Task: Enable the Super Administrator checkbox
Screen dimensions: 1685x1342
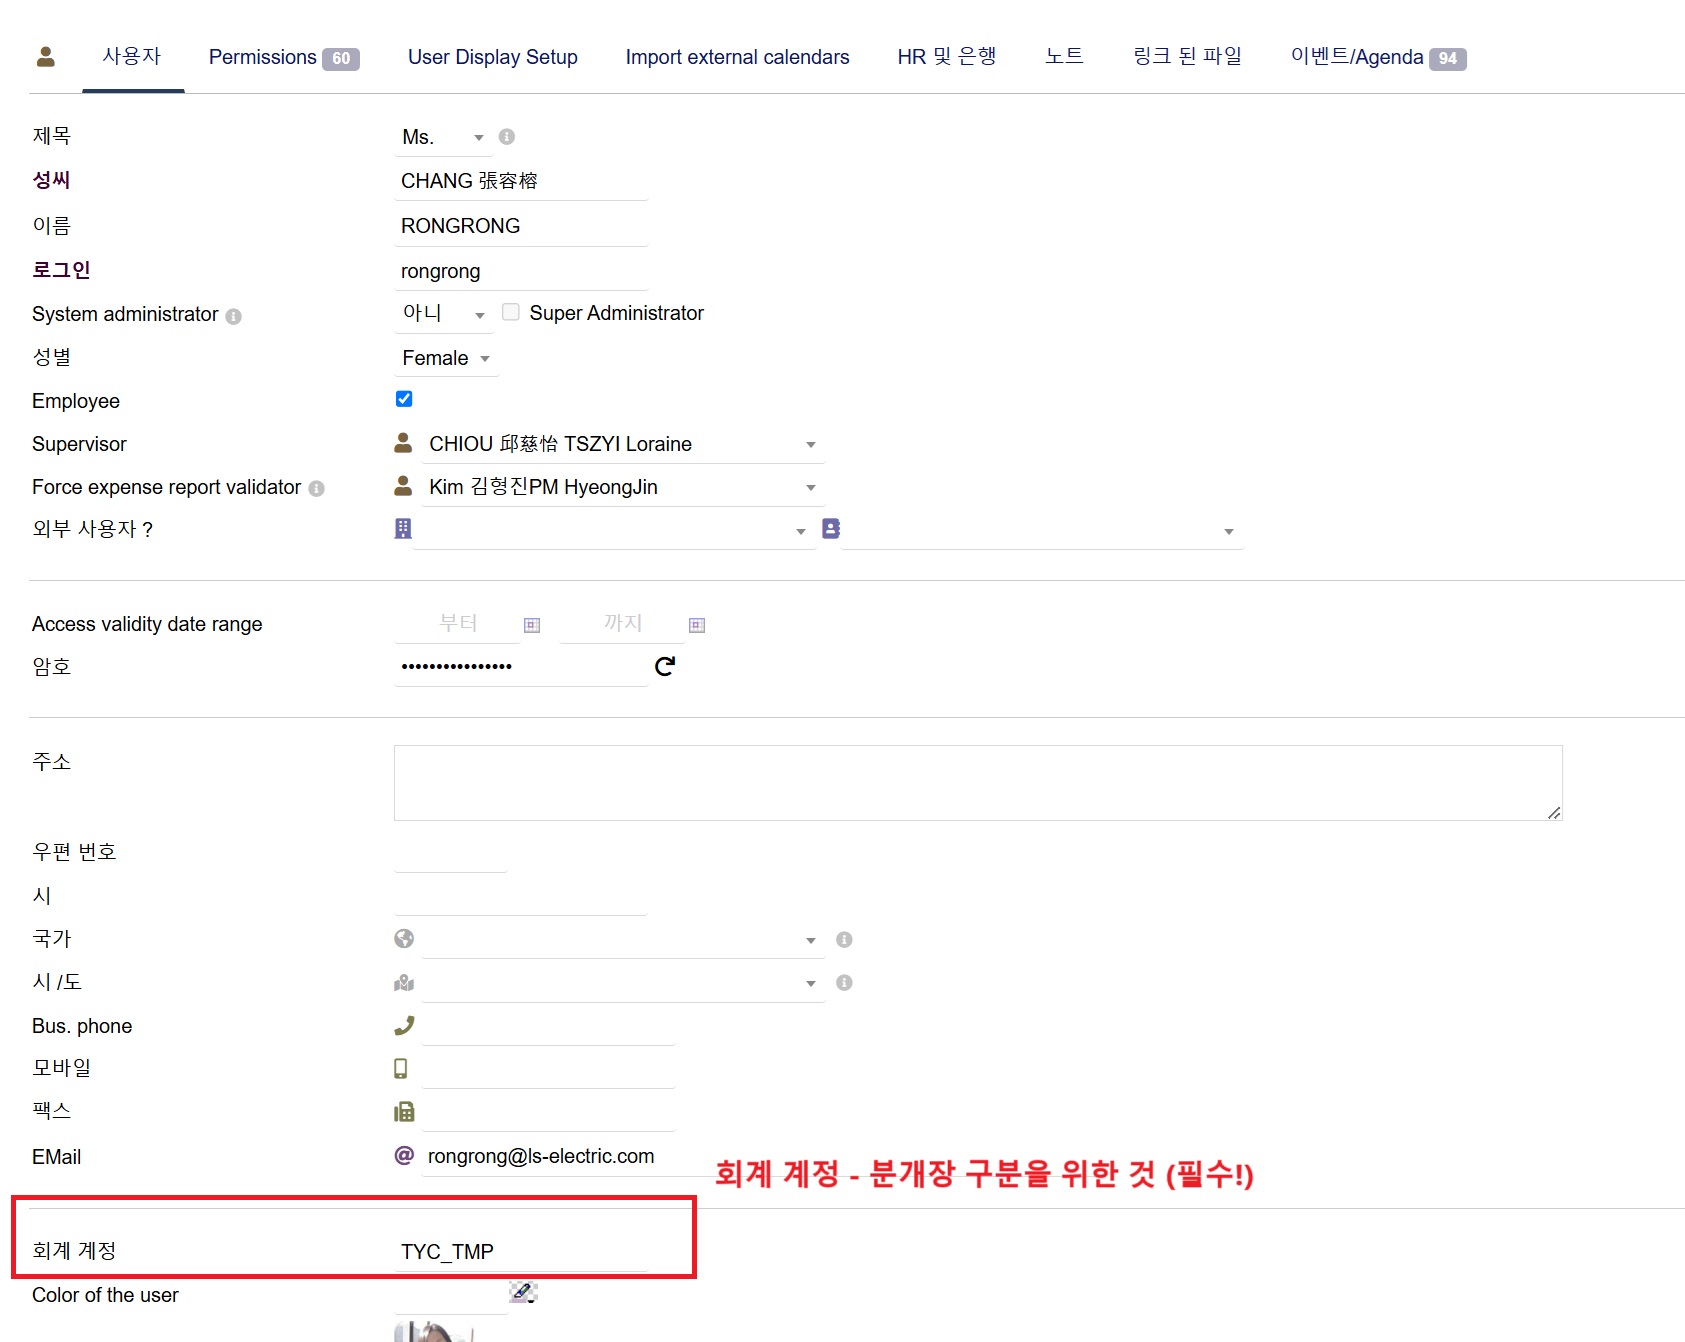Action: coord(511,312)
